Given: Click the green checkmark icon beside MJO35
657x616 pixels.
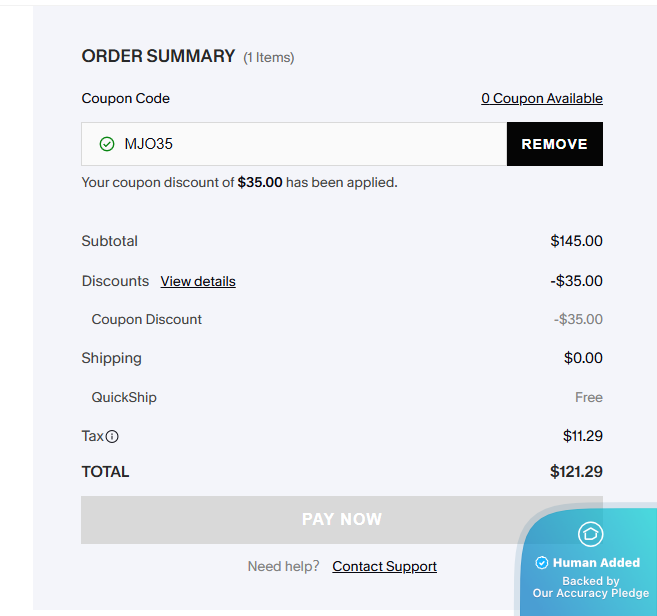Looking at the screenshot, I should 107,144.
